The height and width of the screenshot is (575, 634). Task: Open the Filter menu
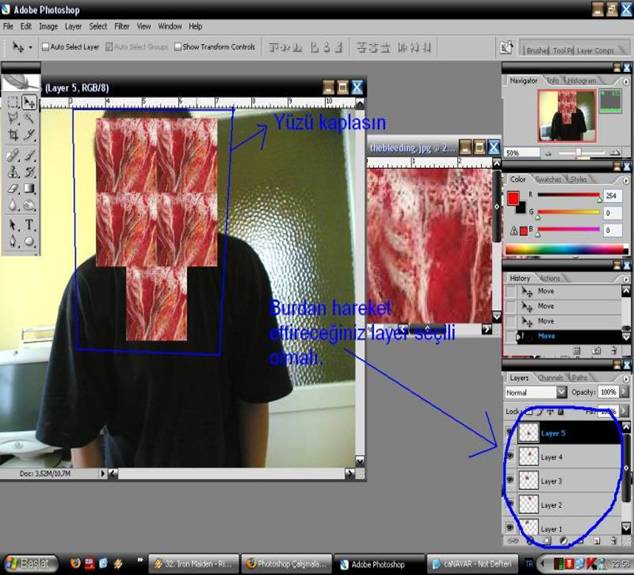tap(122, 26)
